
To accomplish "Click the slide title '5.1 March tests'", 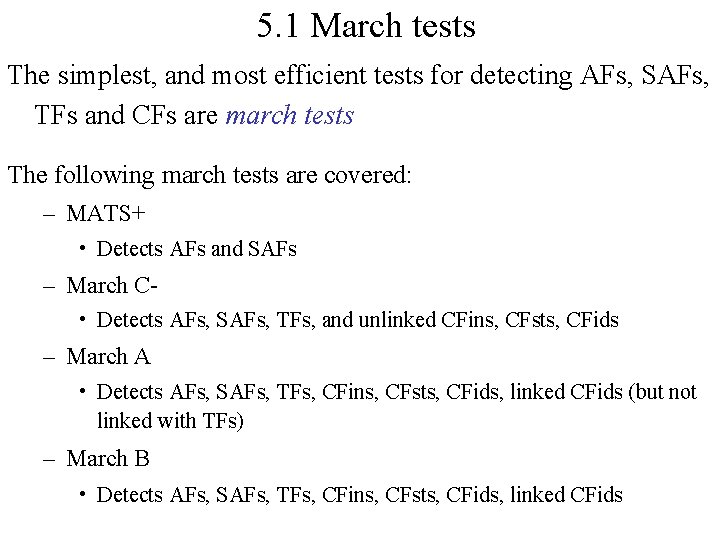I will tap(366, 26).
